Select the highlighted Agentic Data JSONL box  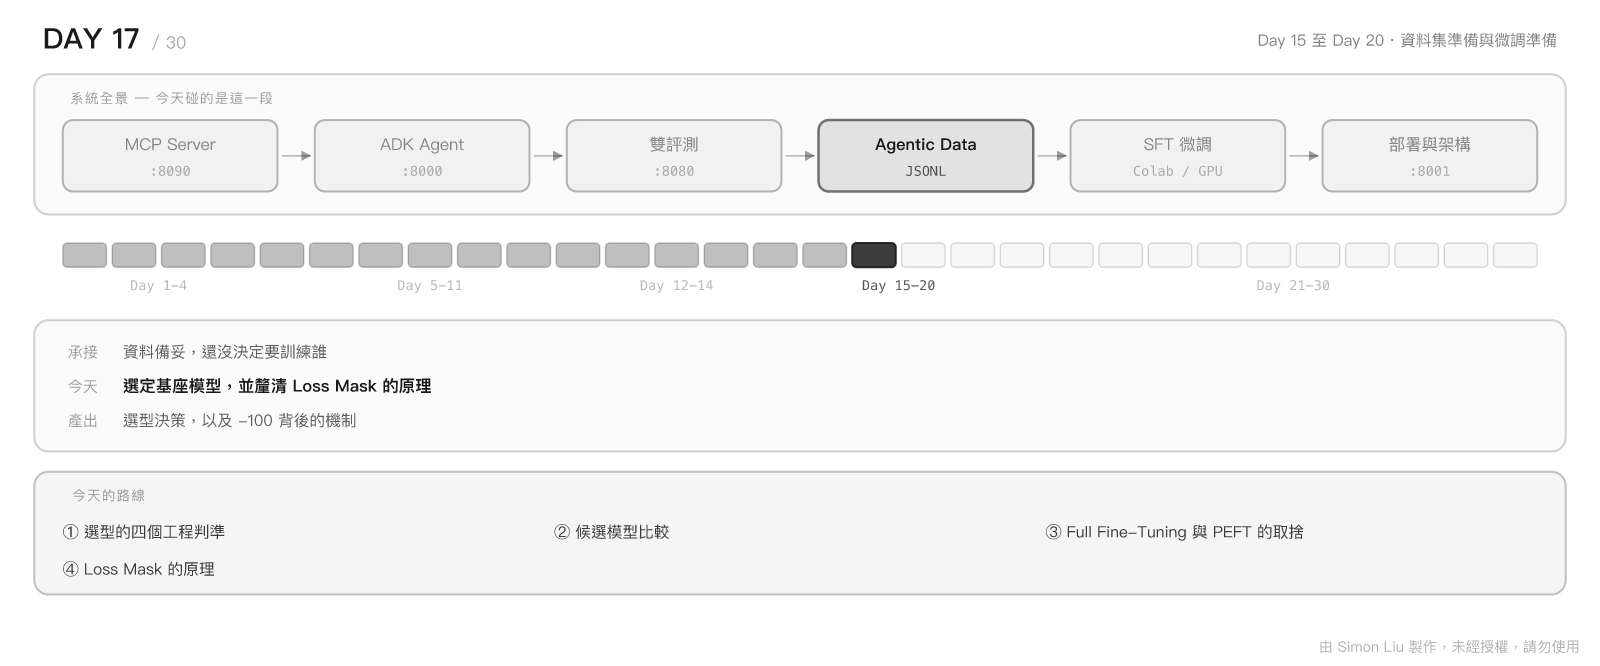pos(926,156)
